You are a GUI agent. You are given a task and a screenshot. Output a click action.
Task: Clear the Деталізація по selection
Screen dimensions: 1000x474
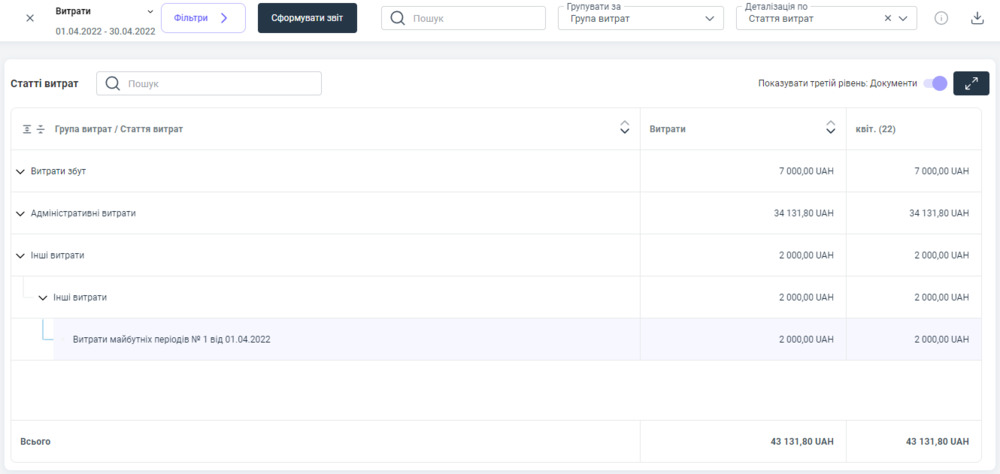pos(888,18)
